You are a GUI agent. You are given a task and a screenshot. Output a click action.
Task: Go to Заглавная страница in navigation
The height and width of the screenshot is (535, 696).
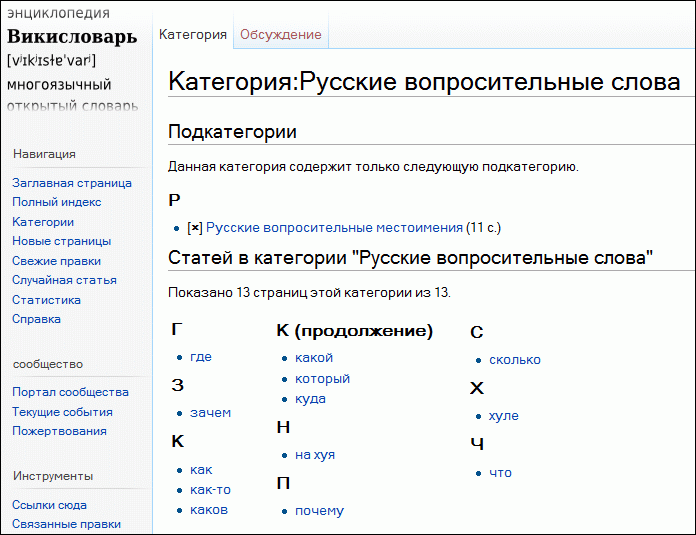click(x=72, y=183)
